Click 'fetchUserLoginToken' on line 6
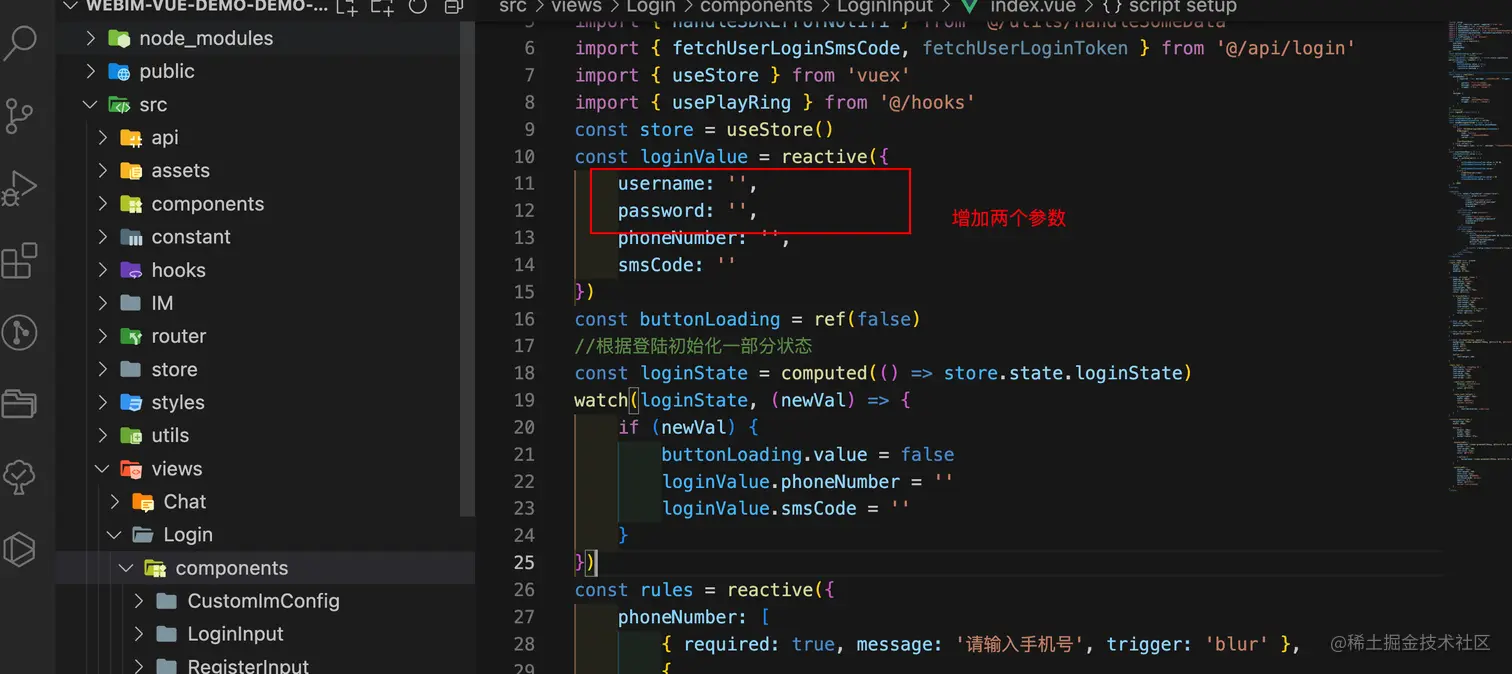1512x674 pixels. [1025, 48]
